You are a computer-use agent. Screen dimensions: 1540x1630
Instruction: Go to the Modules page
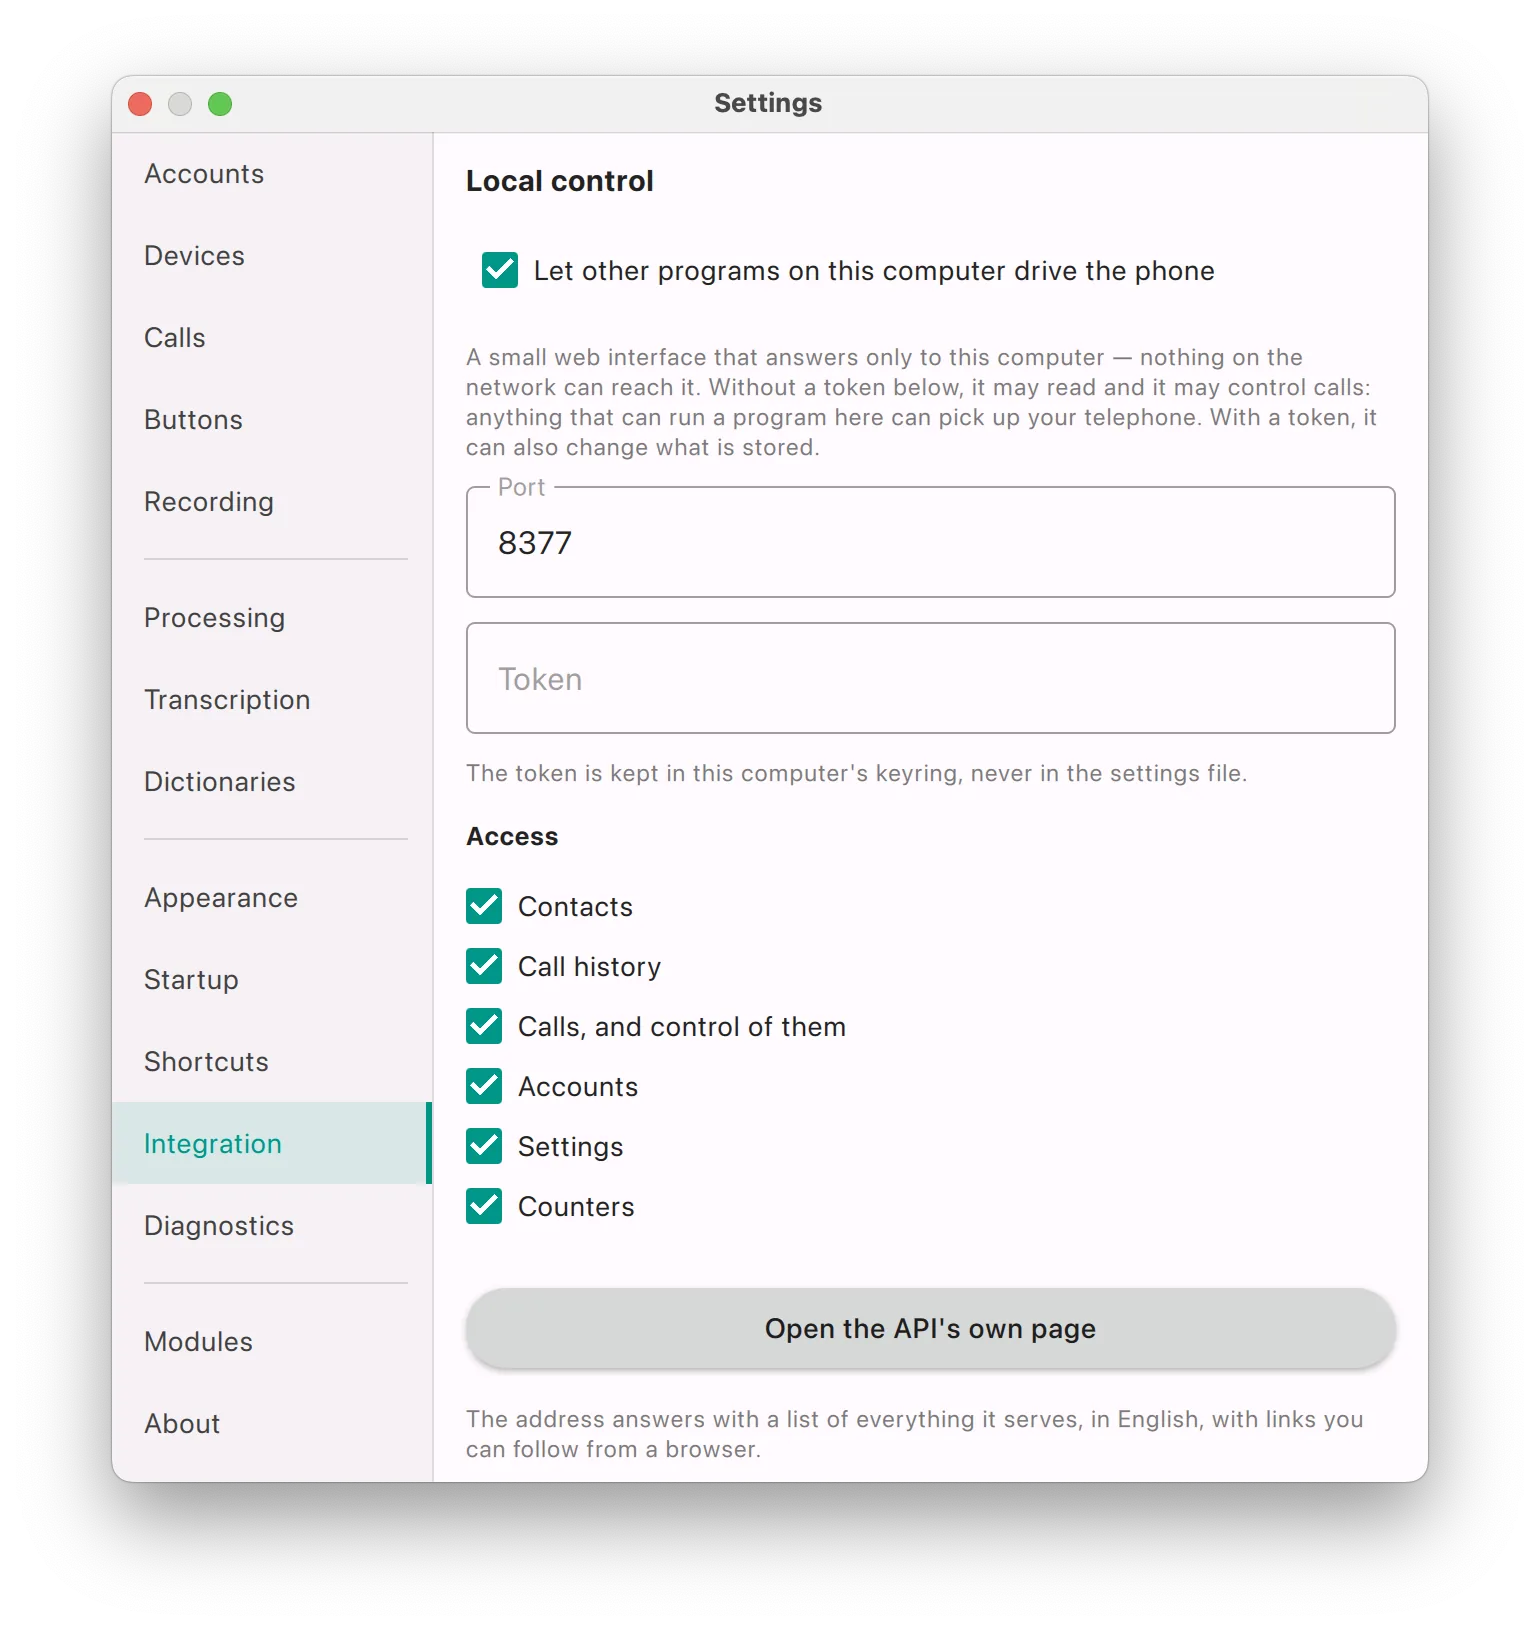(x=272, y=1342)
